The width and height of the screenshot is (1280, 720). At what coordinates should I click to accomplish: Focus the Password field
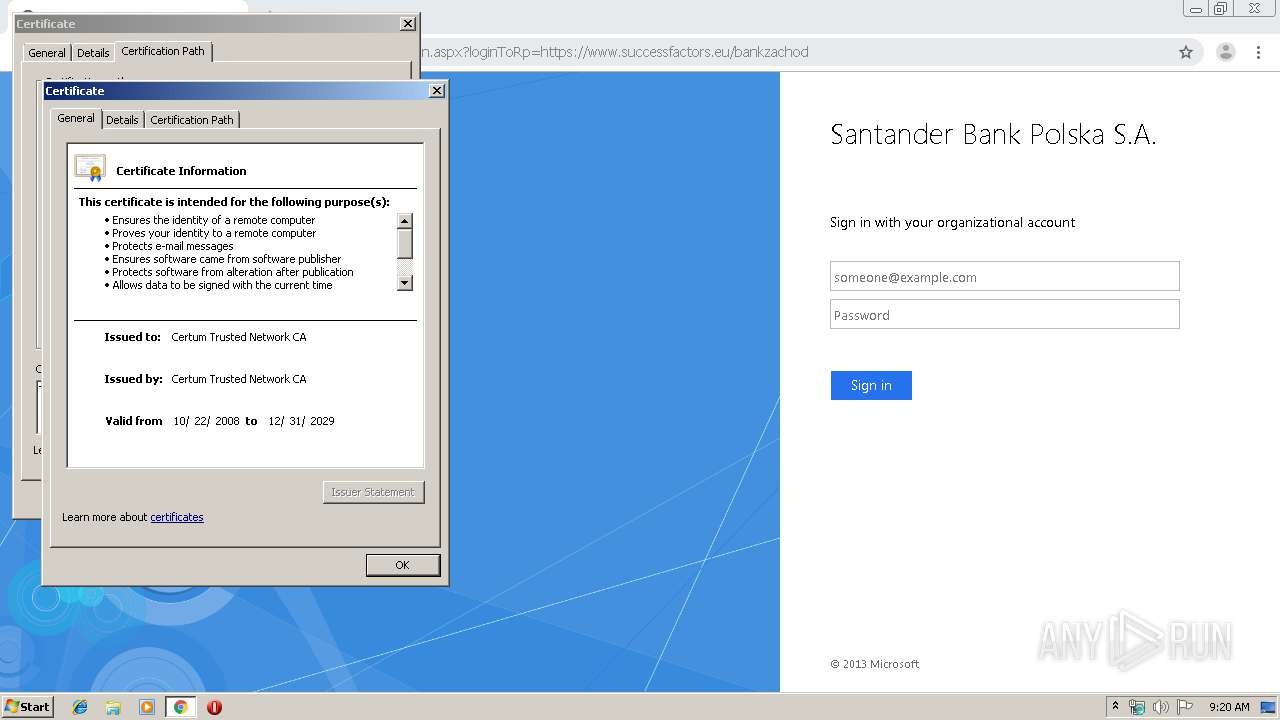[1005, 315]
